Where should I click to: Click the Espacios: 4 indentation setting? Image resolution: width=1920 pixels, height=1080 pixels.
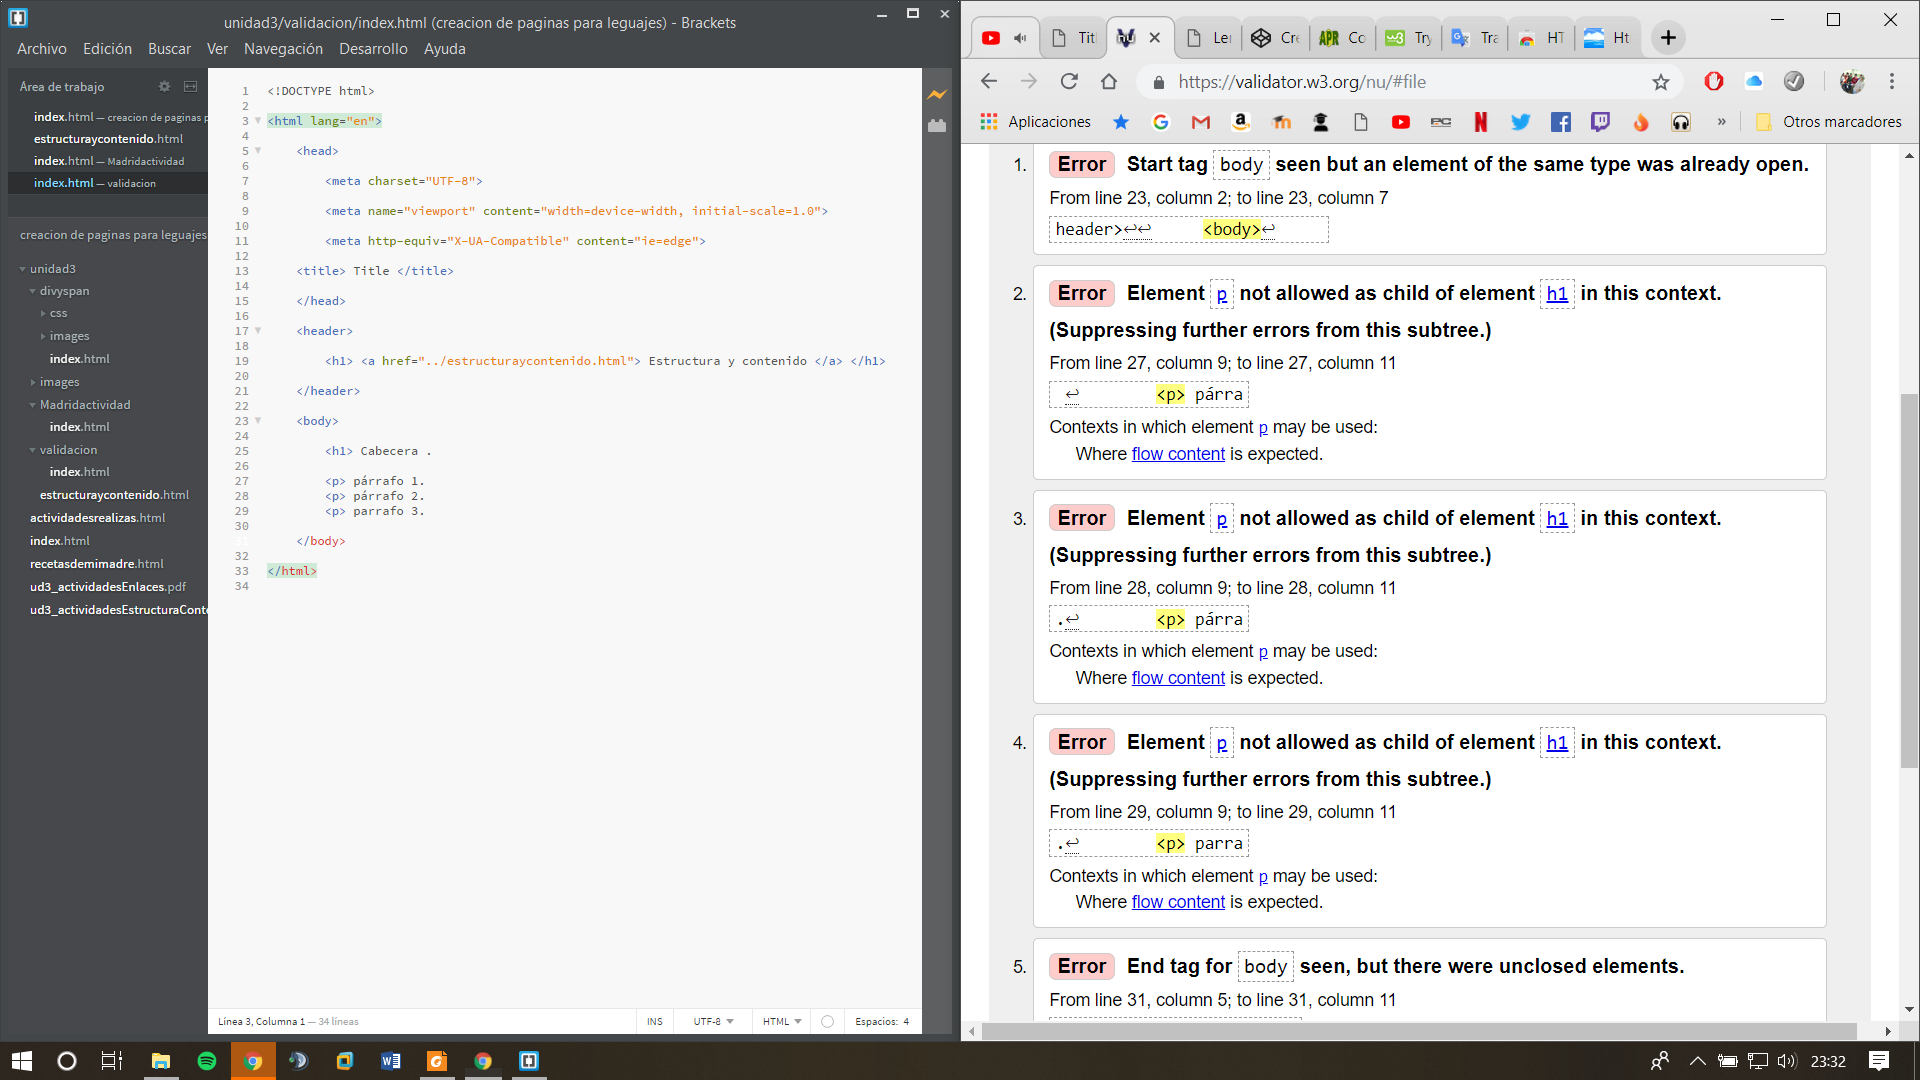coord(882,1021)
